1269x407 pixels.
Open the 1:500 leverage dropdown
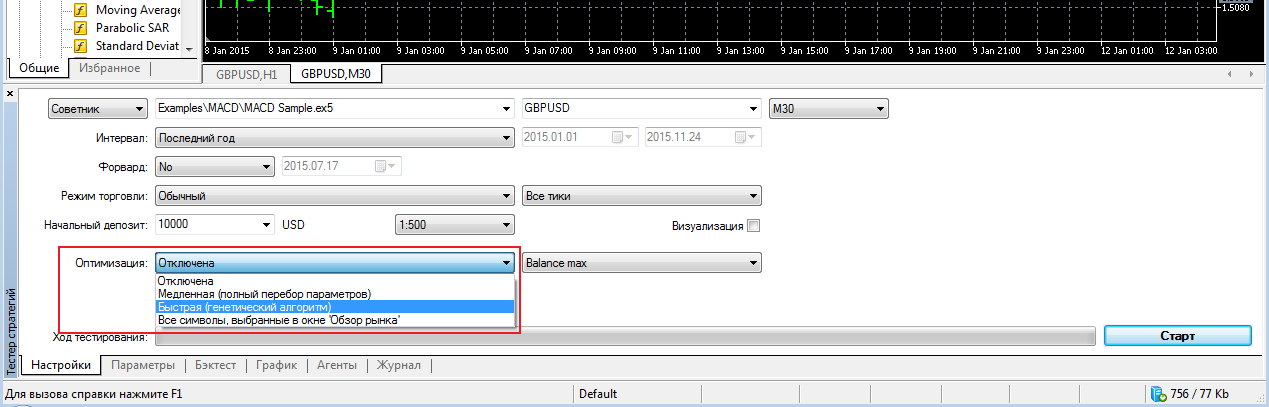click(455, 225)
